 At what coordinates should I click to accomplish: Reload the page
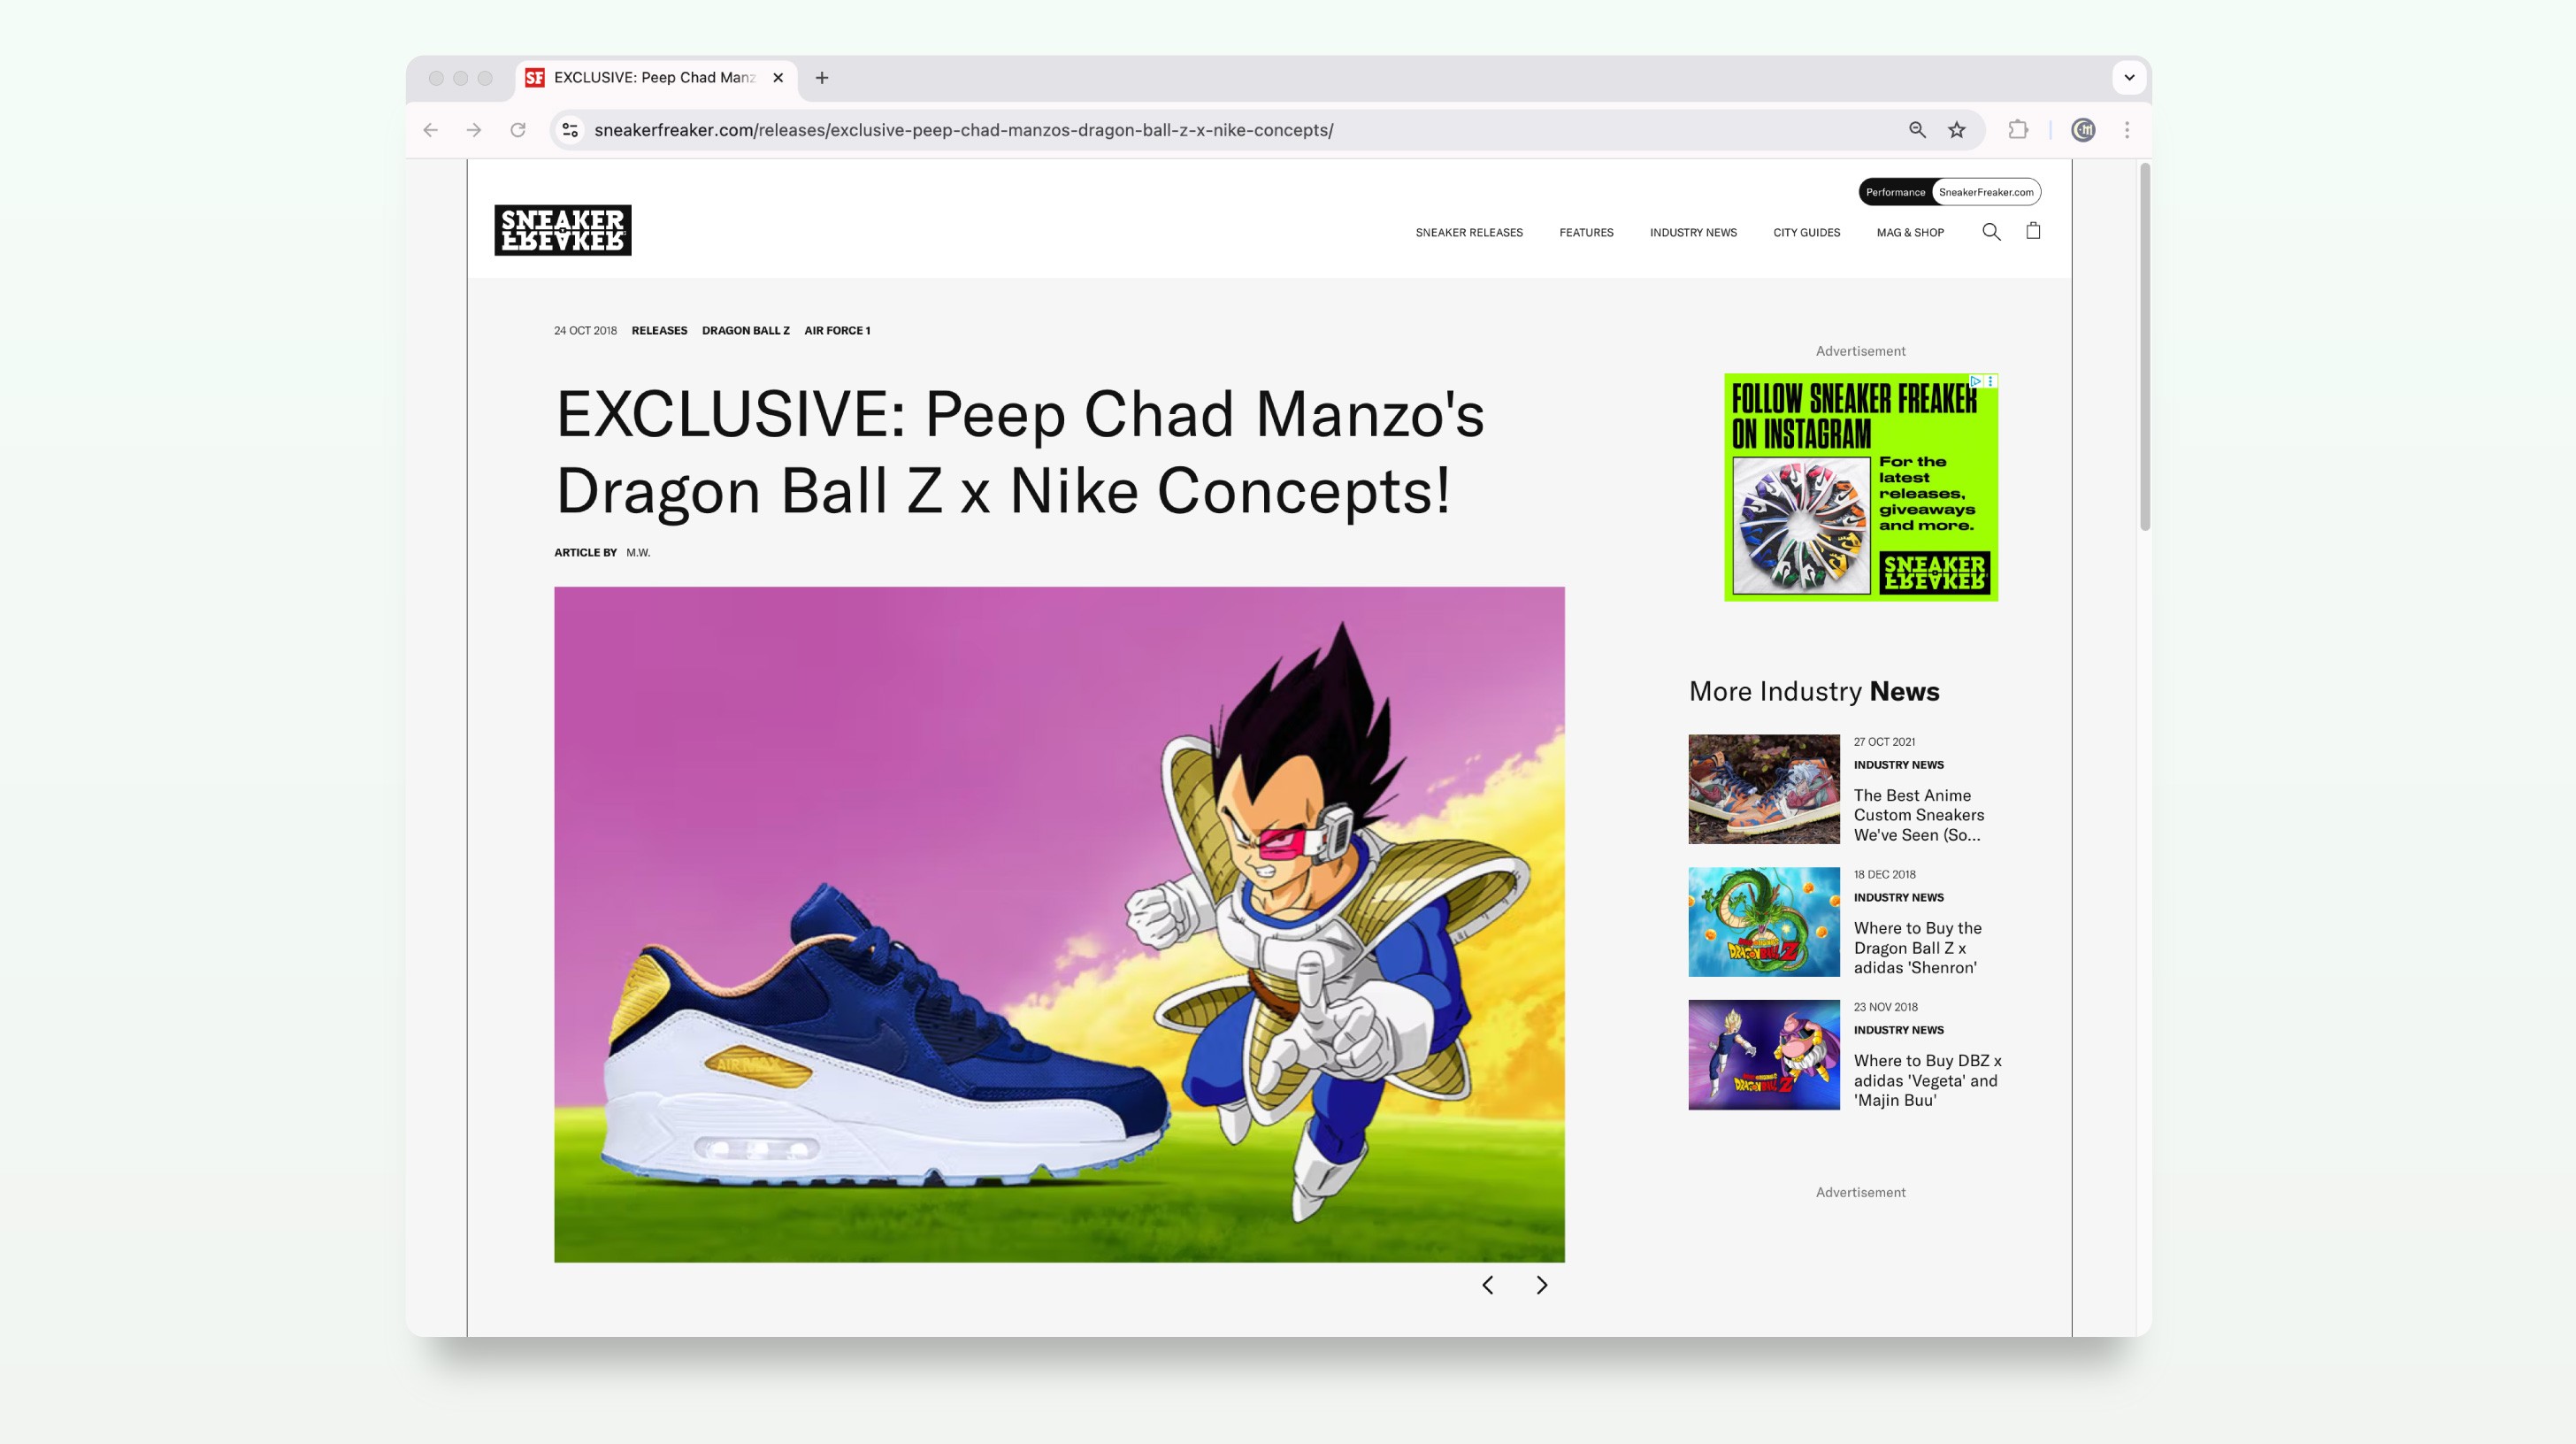coord(517,130)
